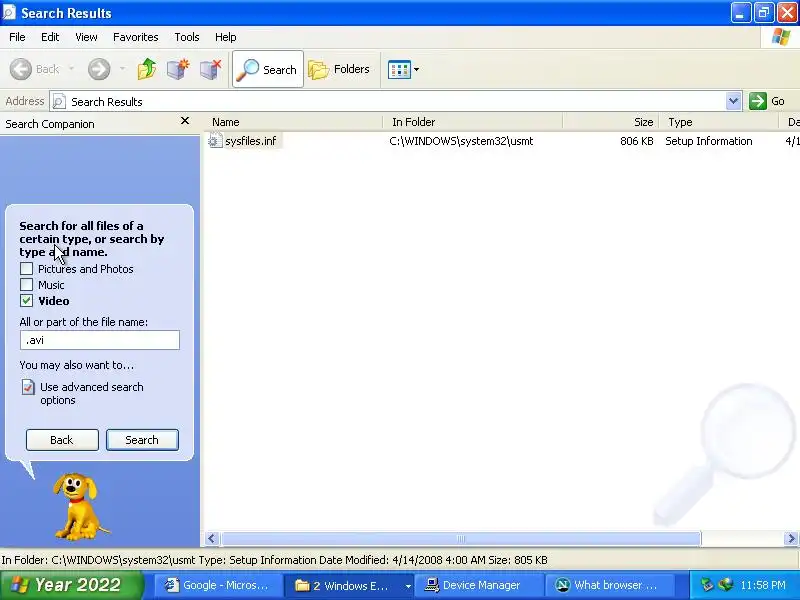The width and height of the screenshot is (800, 600).
Task: Check the Pictures and Photos box
Action: point(27,268)
